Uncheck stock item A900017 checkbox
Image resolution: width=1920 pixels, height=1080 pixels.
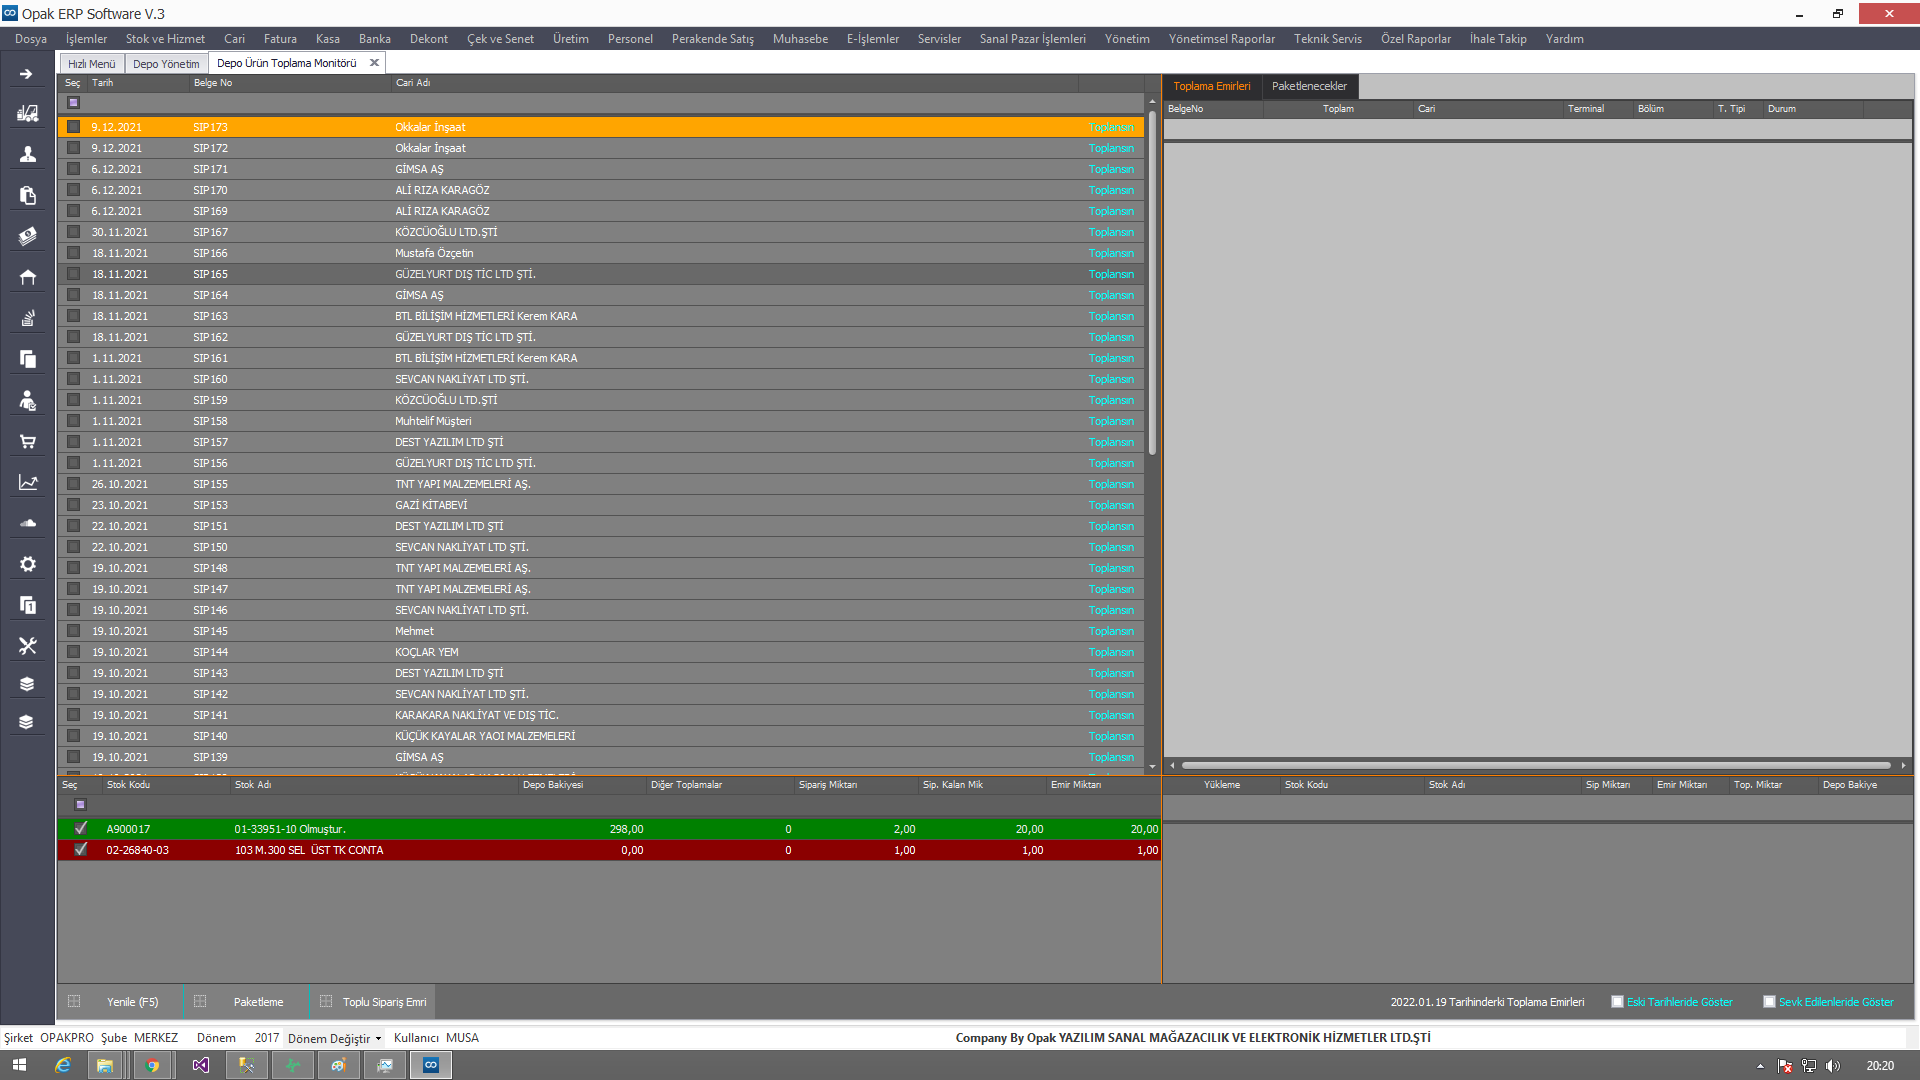[81, 828]
